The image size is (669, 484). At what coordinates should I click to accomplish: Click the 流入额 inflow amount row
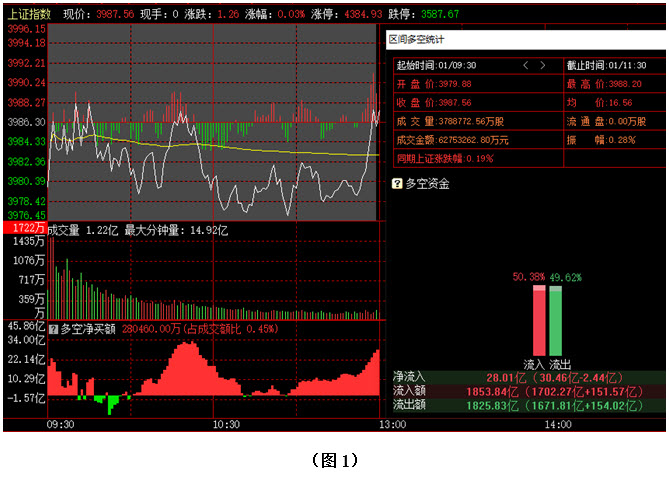tap(529, 391)
